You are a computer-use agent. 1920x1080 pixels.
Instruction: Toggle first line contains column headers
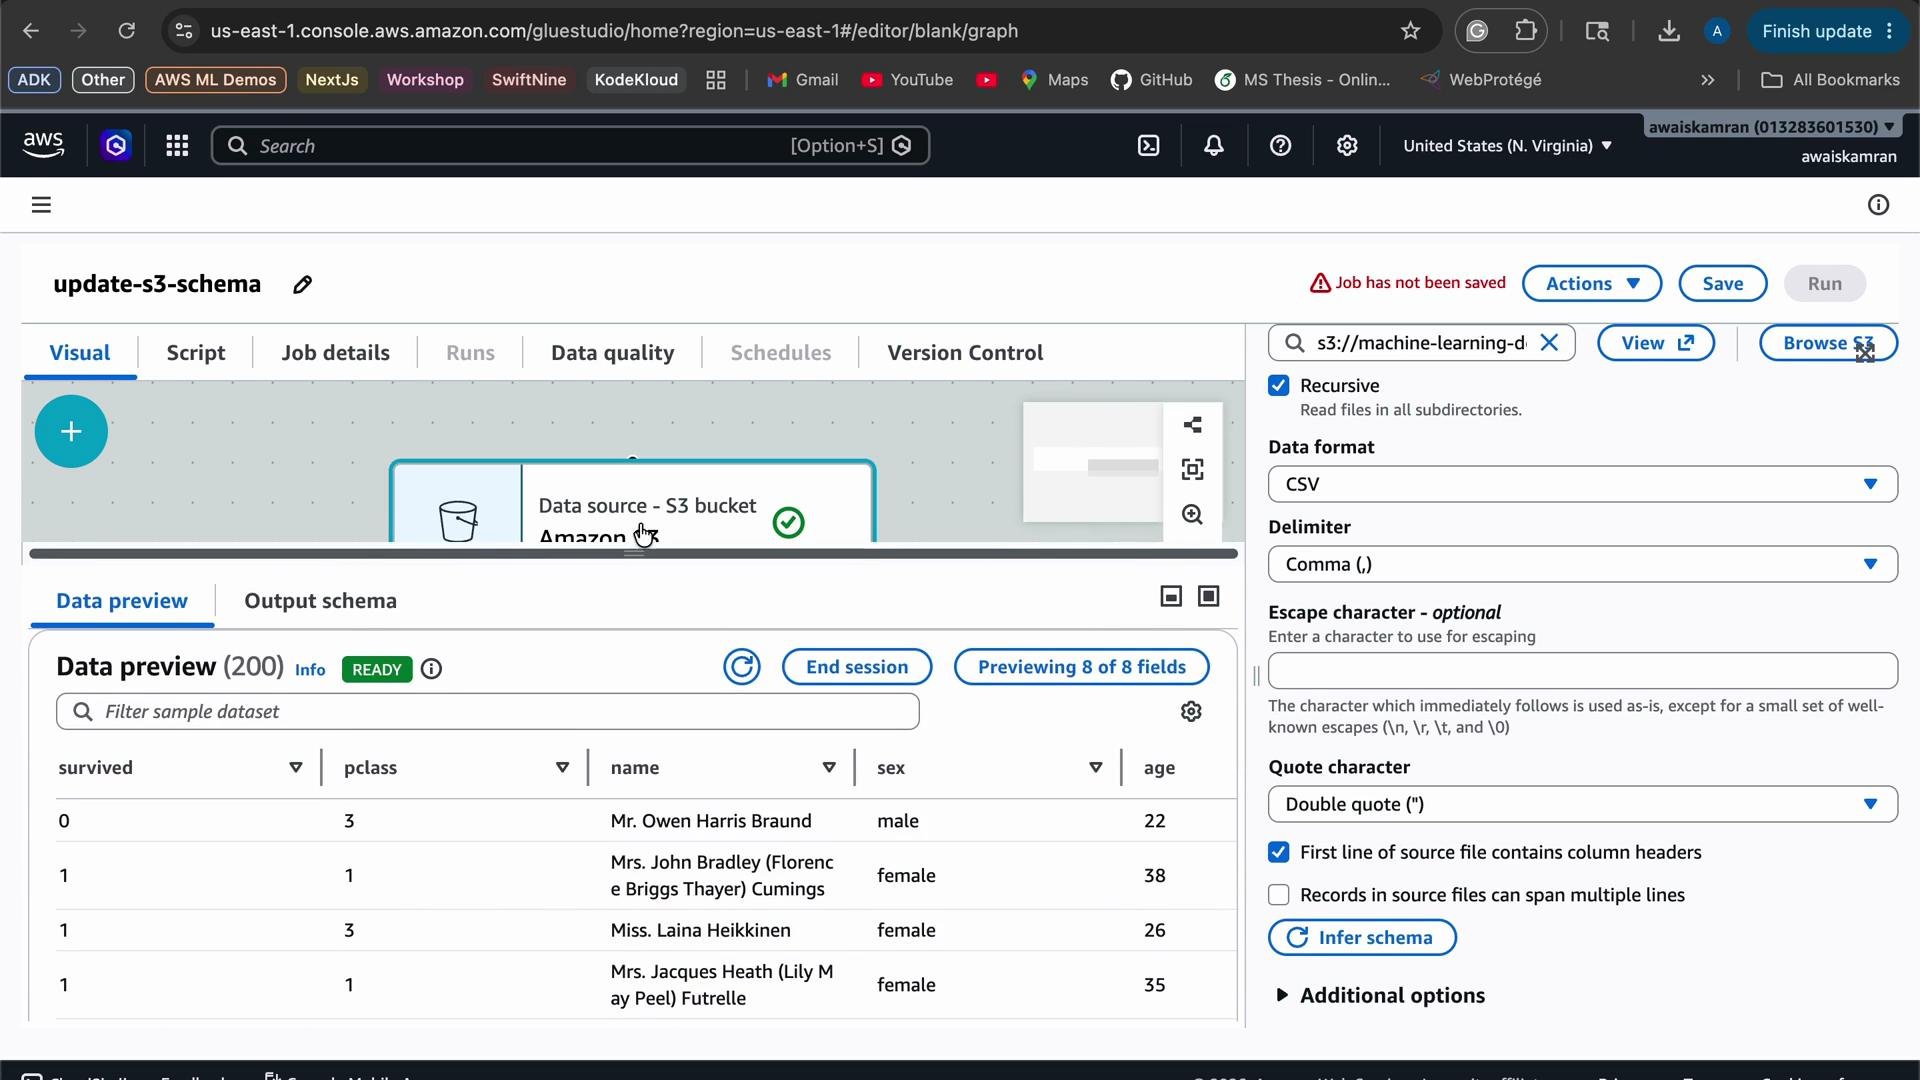(1279, 852)
